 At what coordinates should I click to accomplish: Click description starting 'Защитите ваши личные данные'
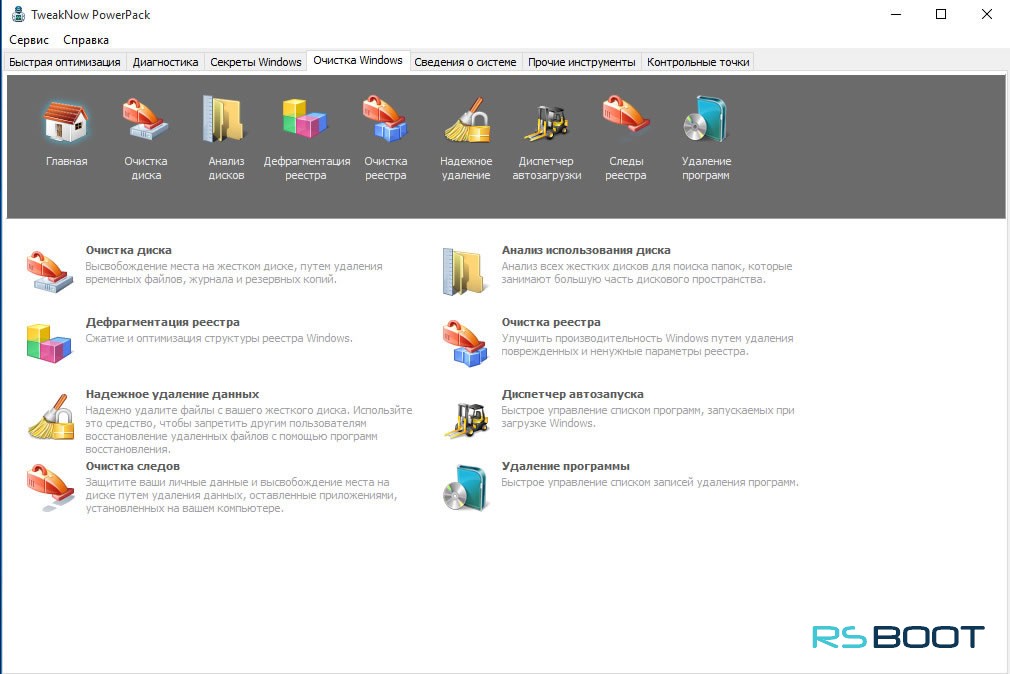point(242,496)
